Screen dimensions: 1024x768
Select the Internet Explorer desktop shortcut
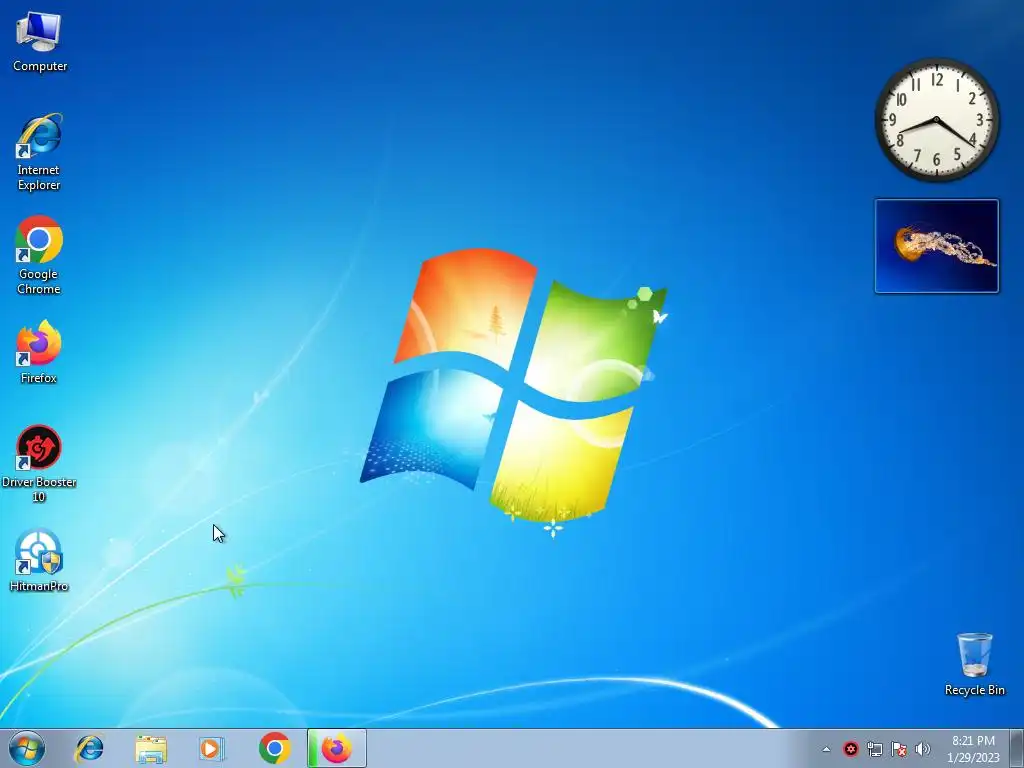point(39,152)
